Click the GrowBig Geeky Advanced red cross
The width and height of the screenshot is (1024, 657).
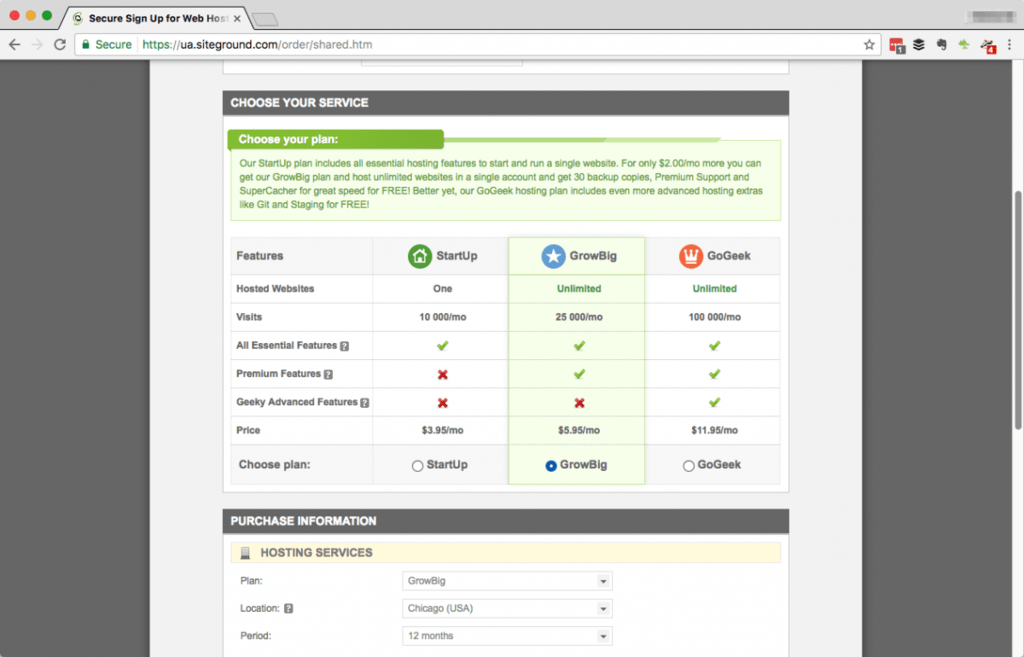579,403
